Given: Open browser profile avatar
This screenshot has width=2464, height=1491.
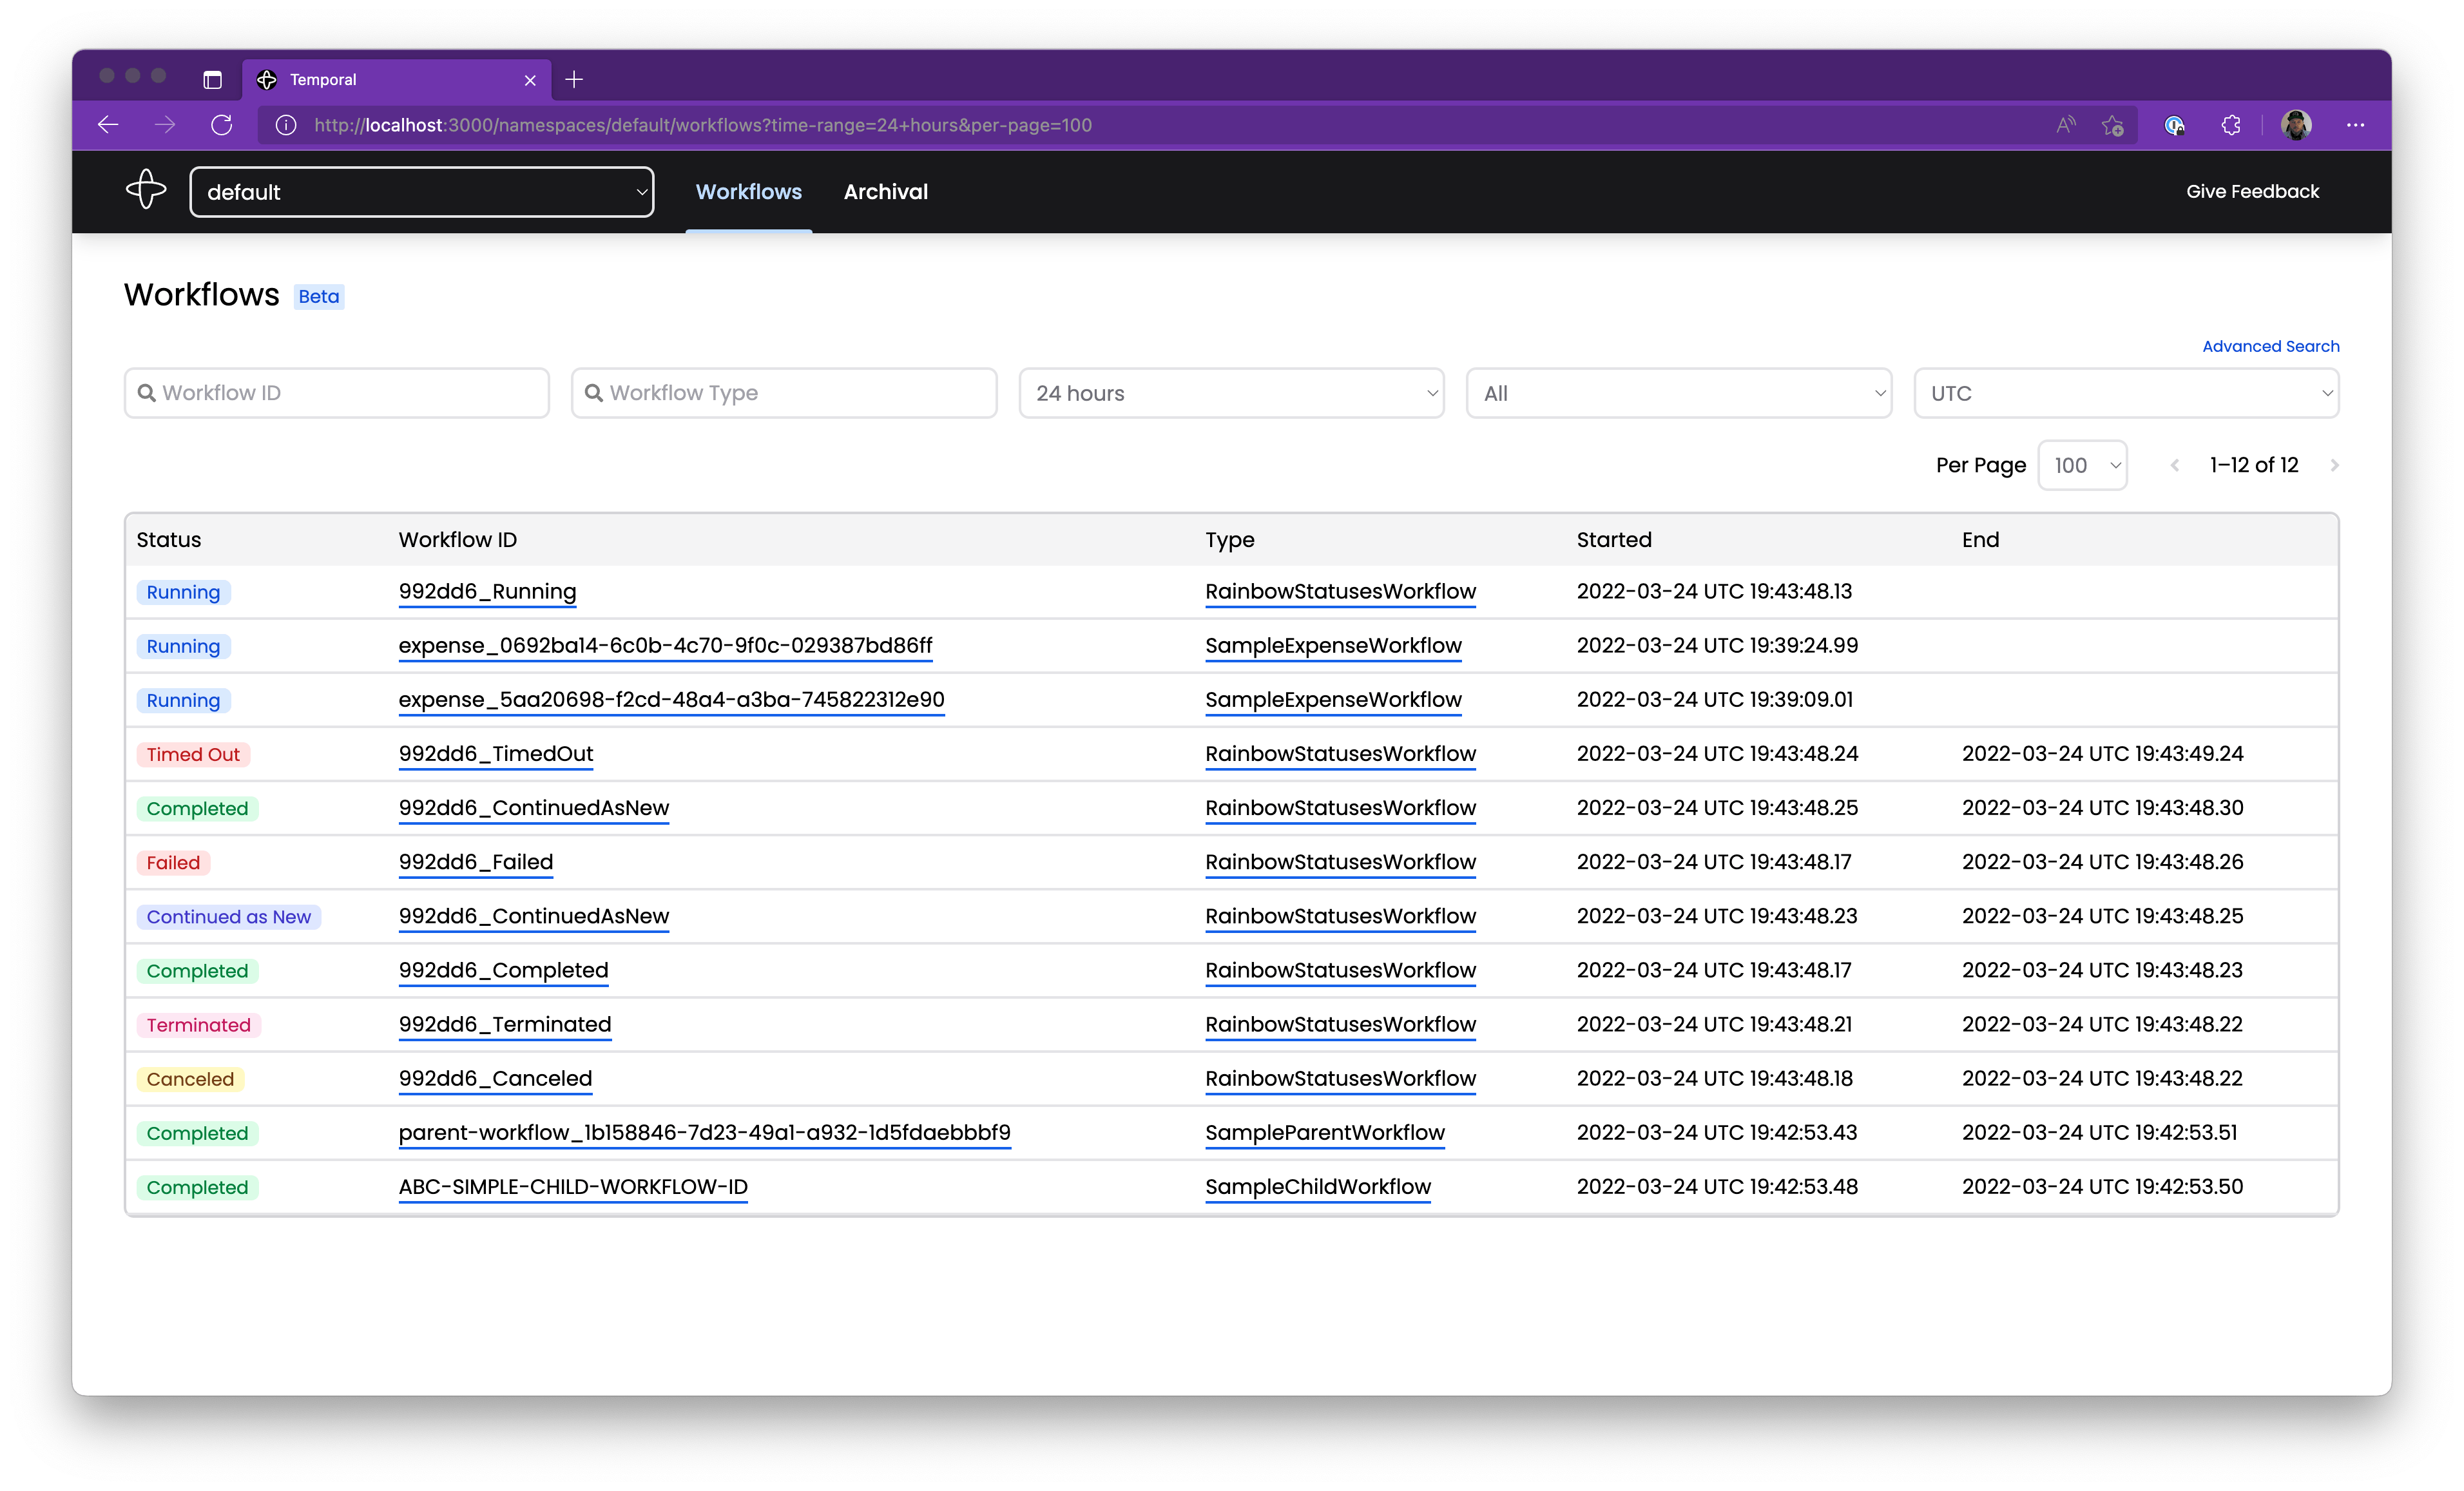Looking at the screenshot, I should click(x=2296, y=125).
